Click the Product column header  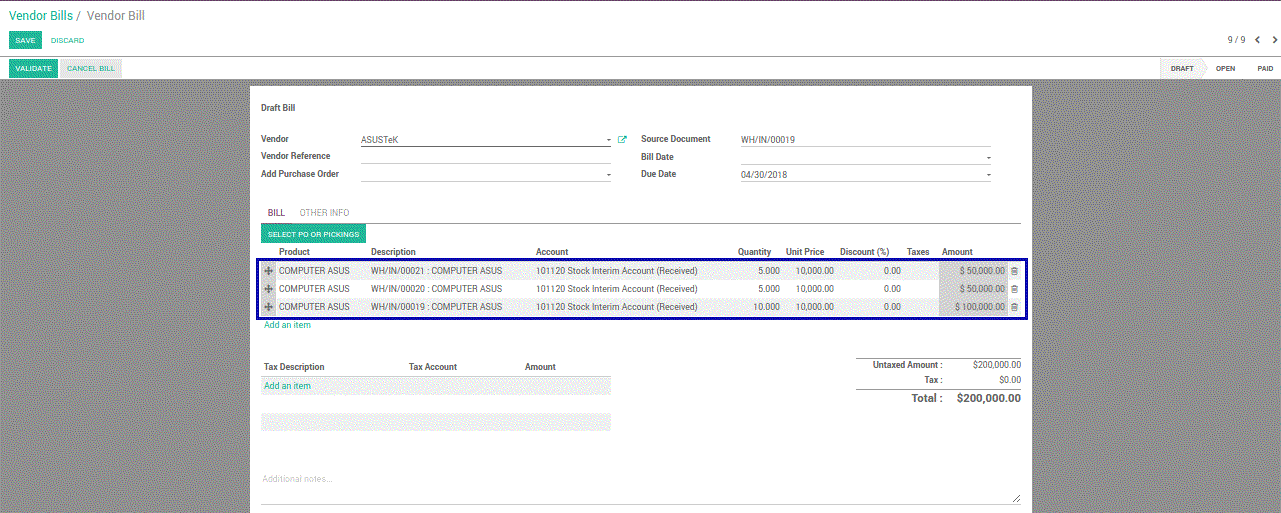click(x=296, y=252)
